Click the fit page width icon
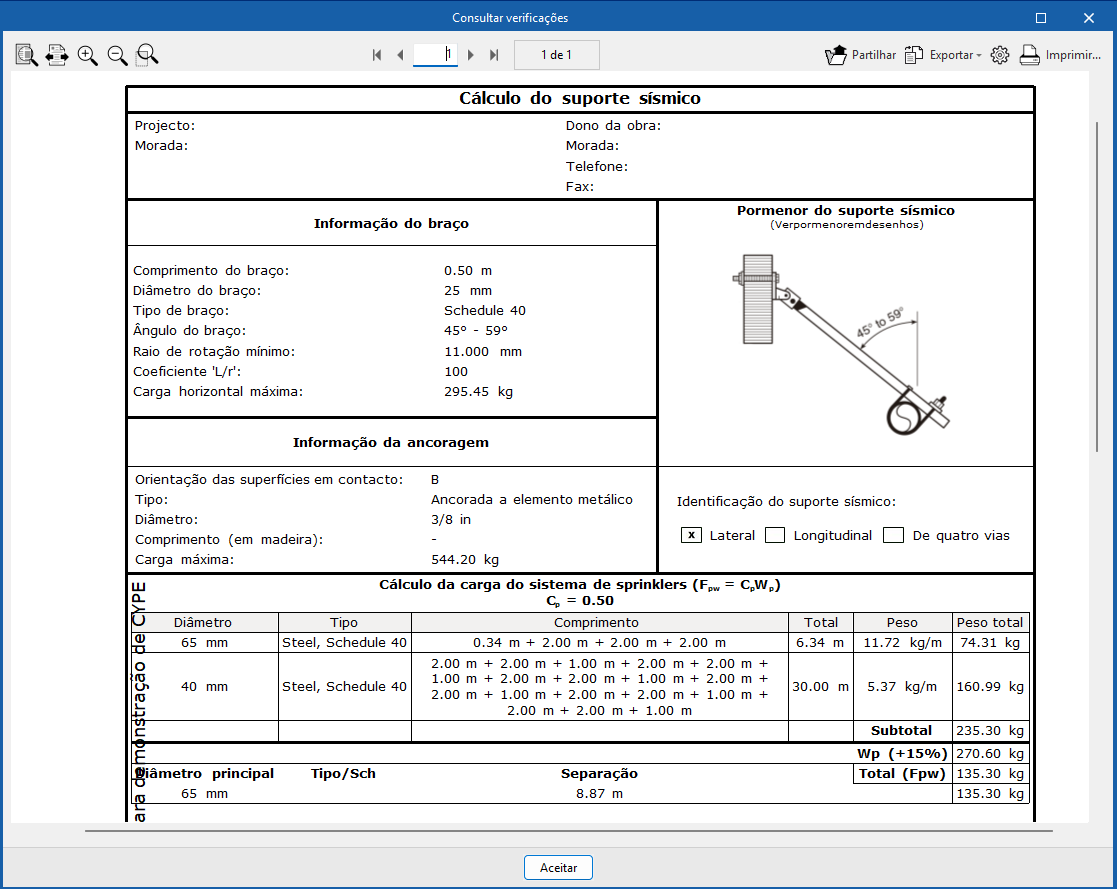This screenshot has width=1117, height=889. click(x=57, y=55)
